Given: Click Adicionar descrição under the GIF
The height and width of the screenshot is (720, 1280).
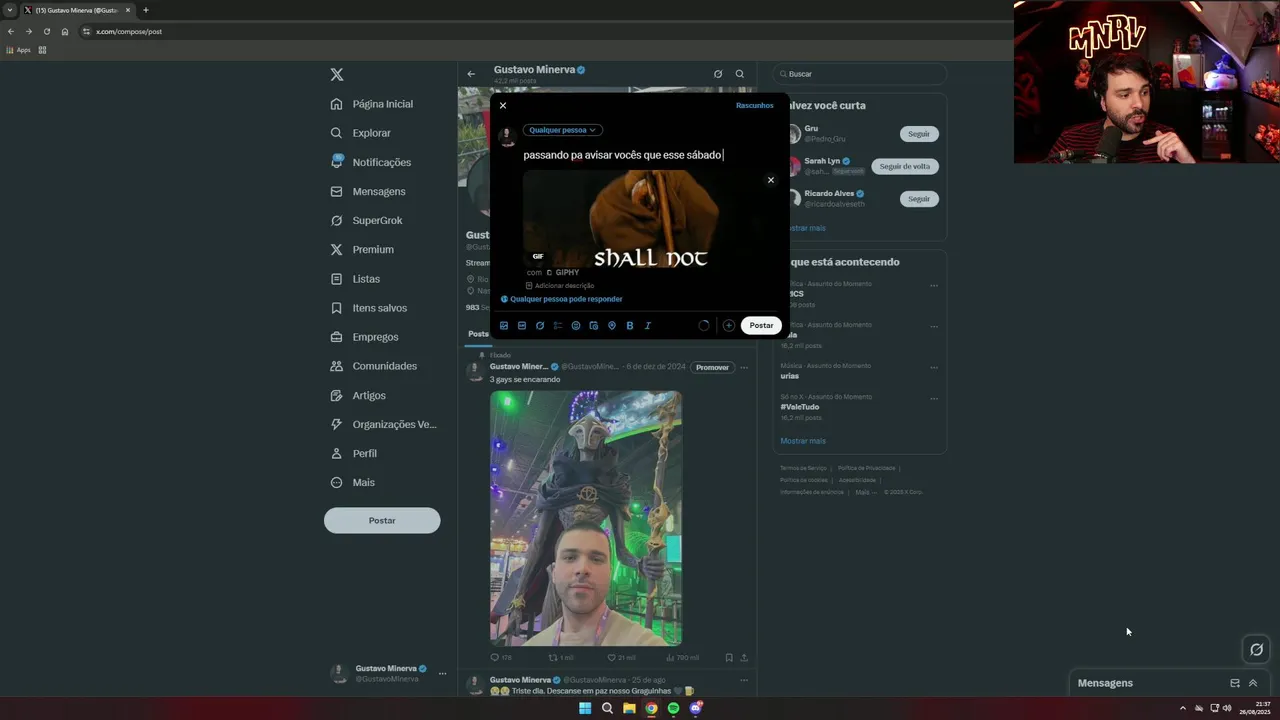Looking at the screenshot, I should coord(560,286).
